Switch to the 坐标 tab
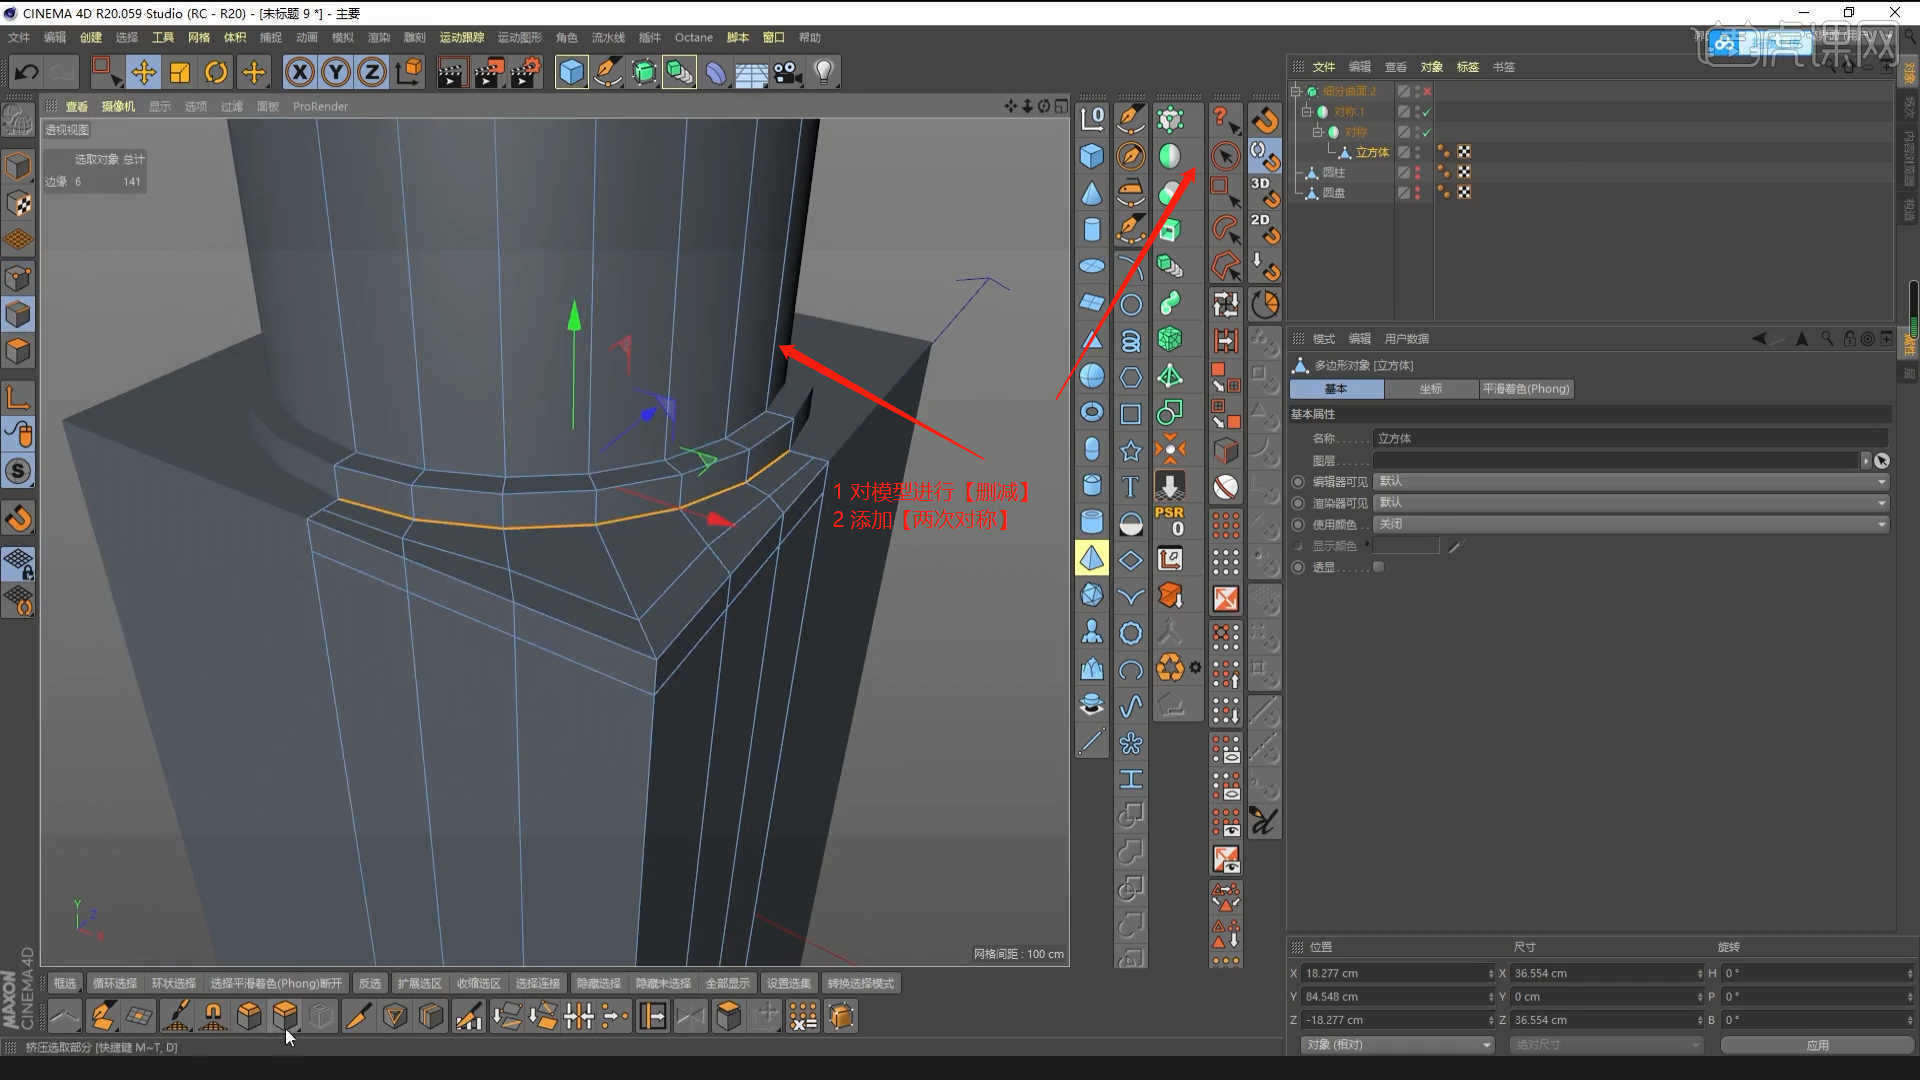 pyautogui.click(x=1431, y=389)
